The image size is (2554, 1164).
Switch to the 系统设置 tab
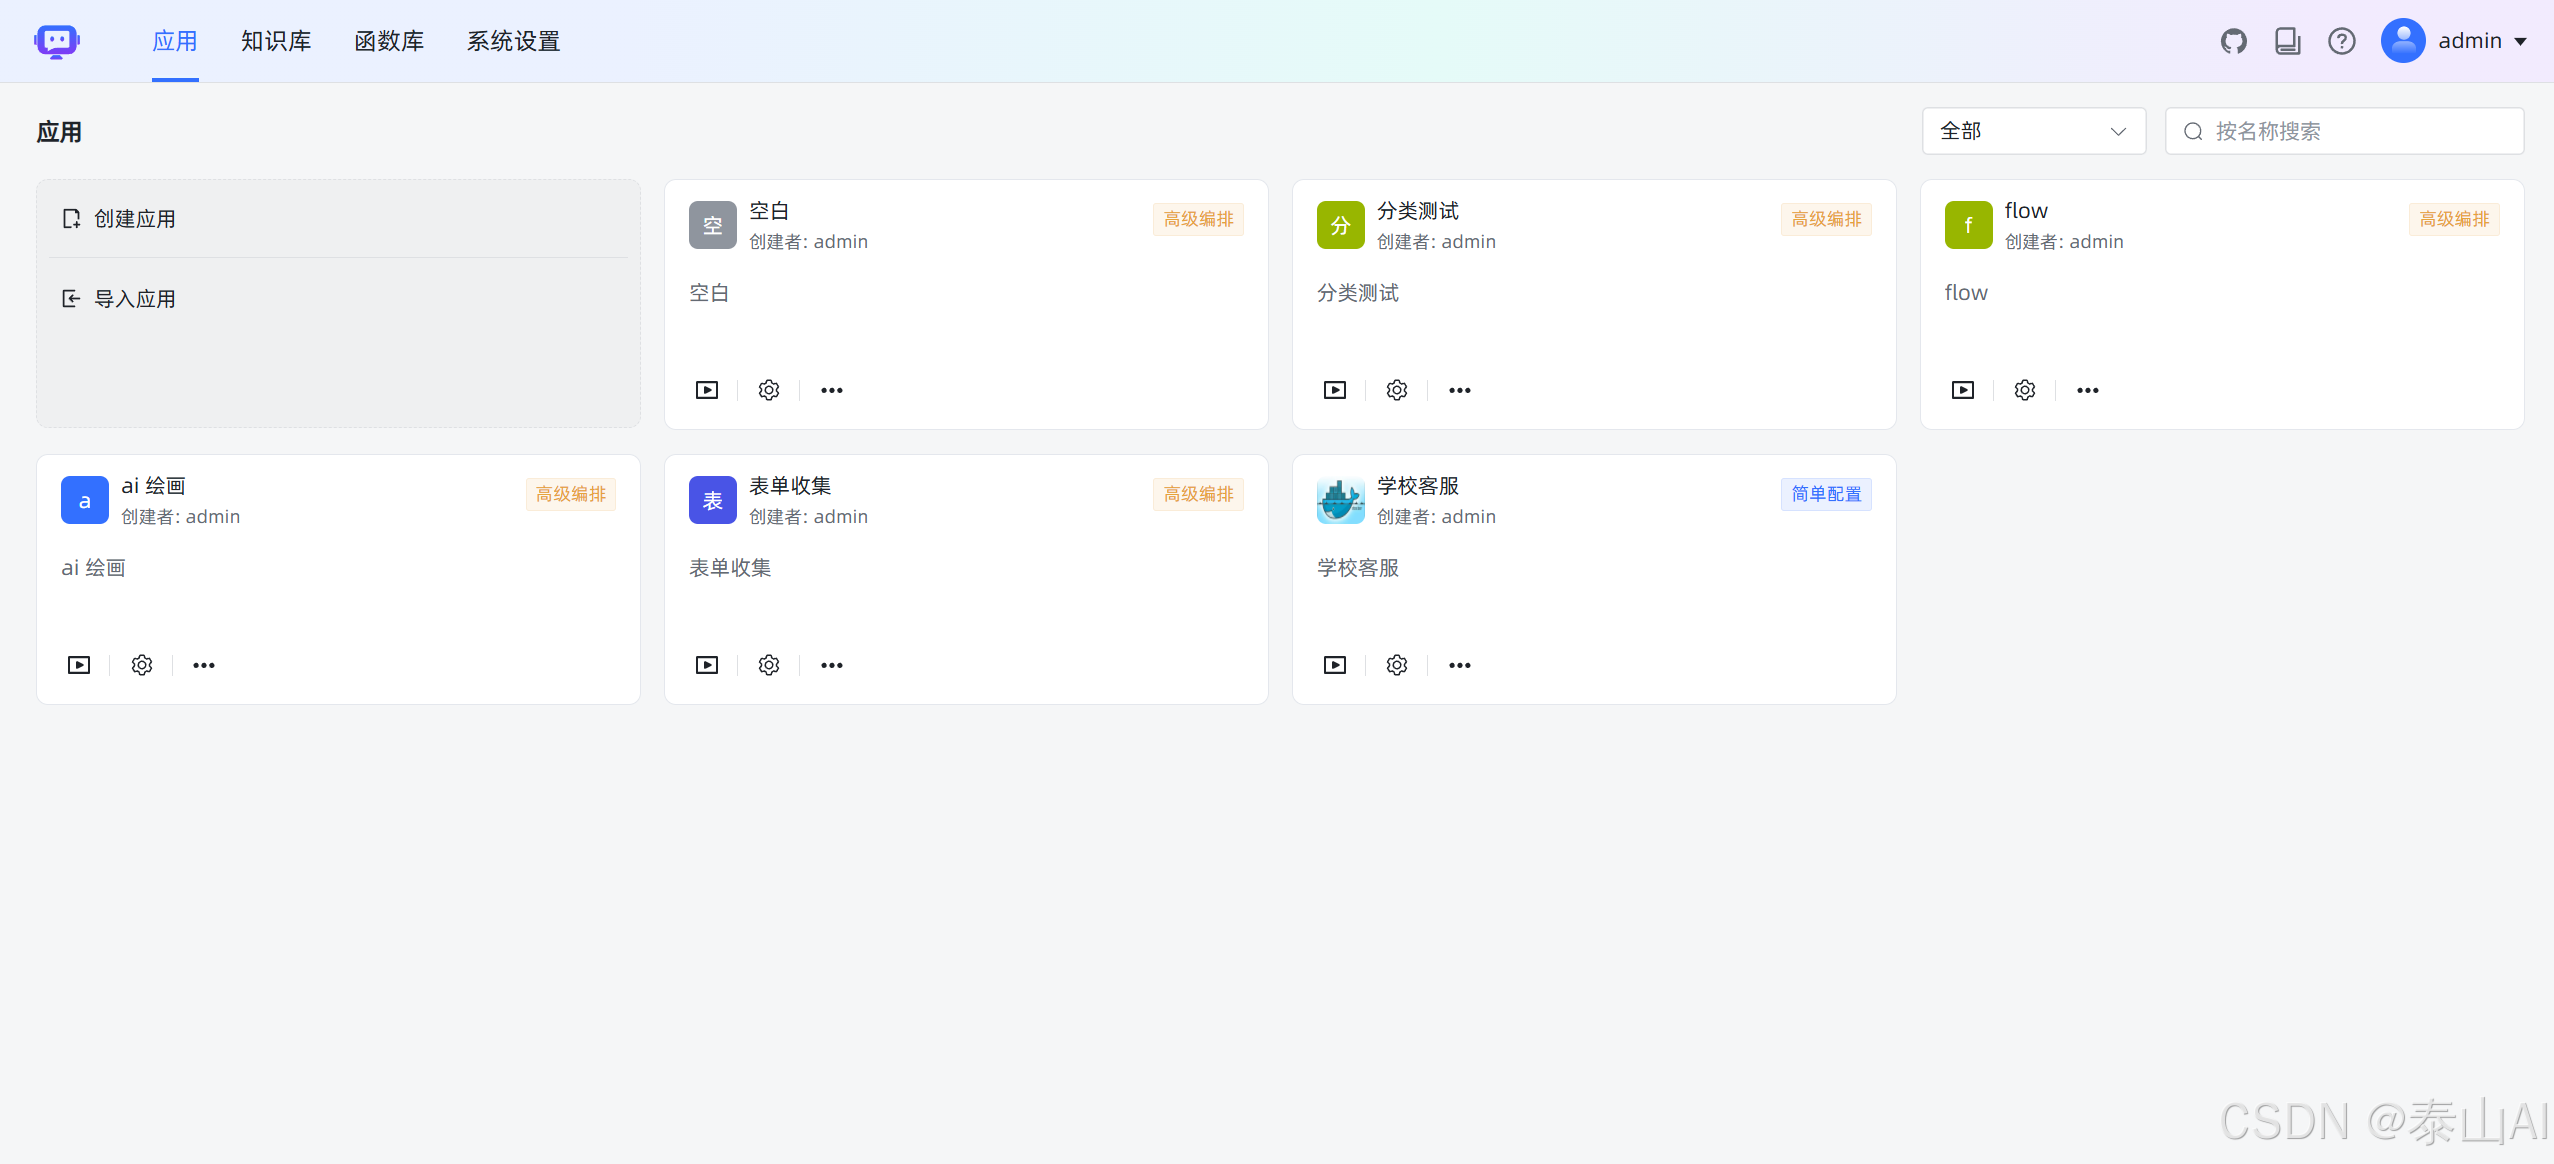[x=513, y=41]
